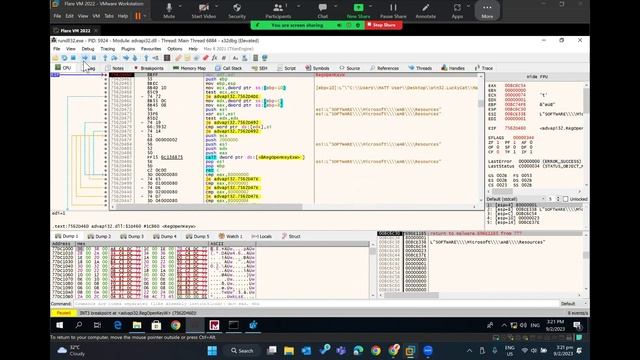Click the Trace Into toolbar icon
This screenshot has height=360, width=640.
point(126,58)
